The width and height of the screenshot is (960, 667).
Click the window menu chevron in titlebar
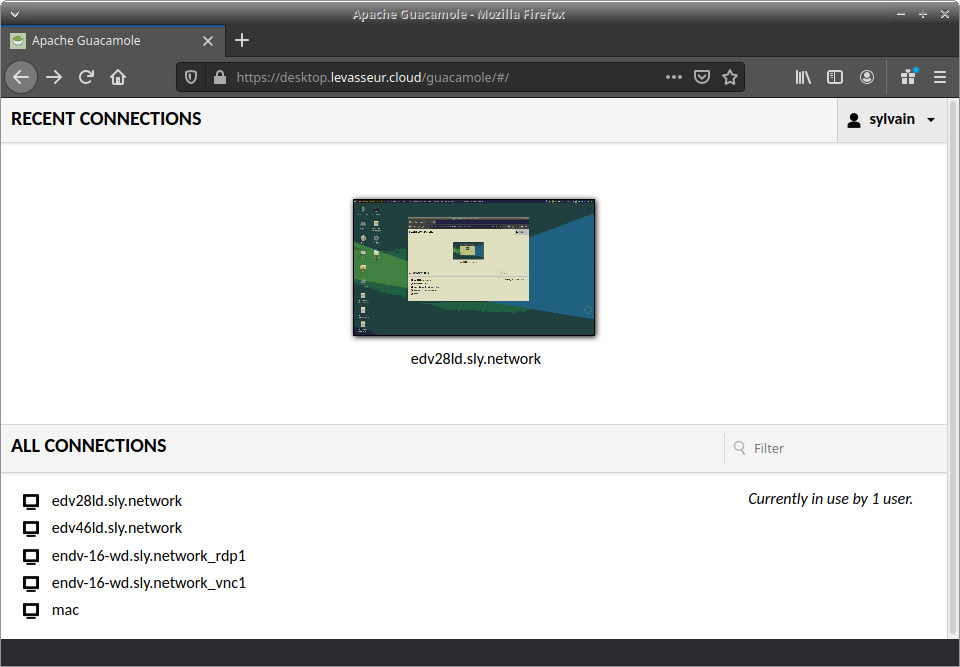[14, 14]
